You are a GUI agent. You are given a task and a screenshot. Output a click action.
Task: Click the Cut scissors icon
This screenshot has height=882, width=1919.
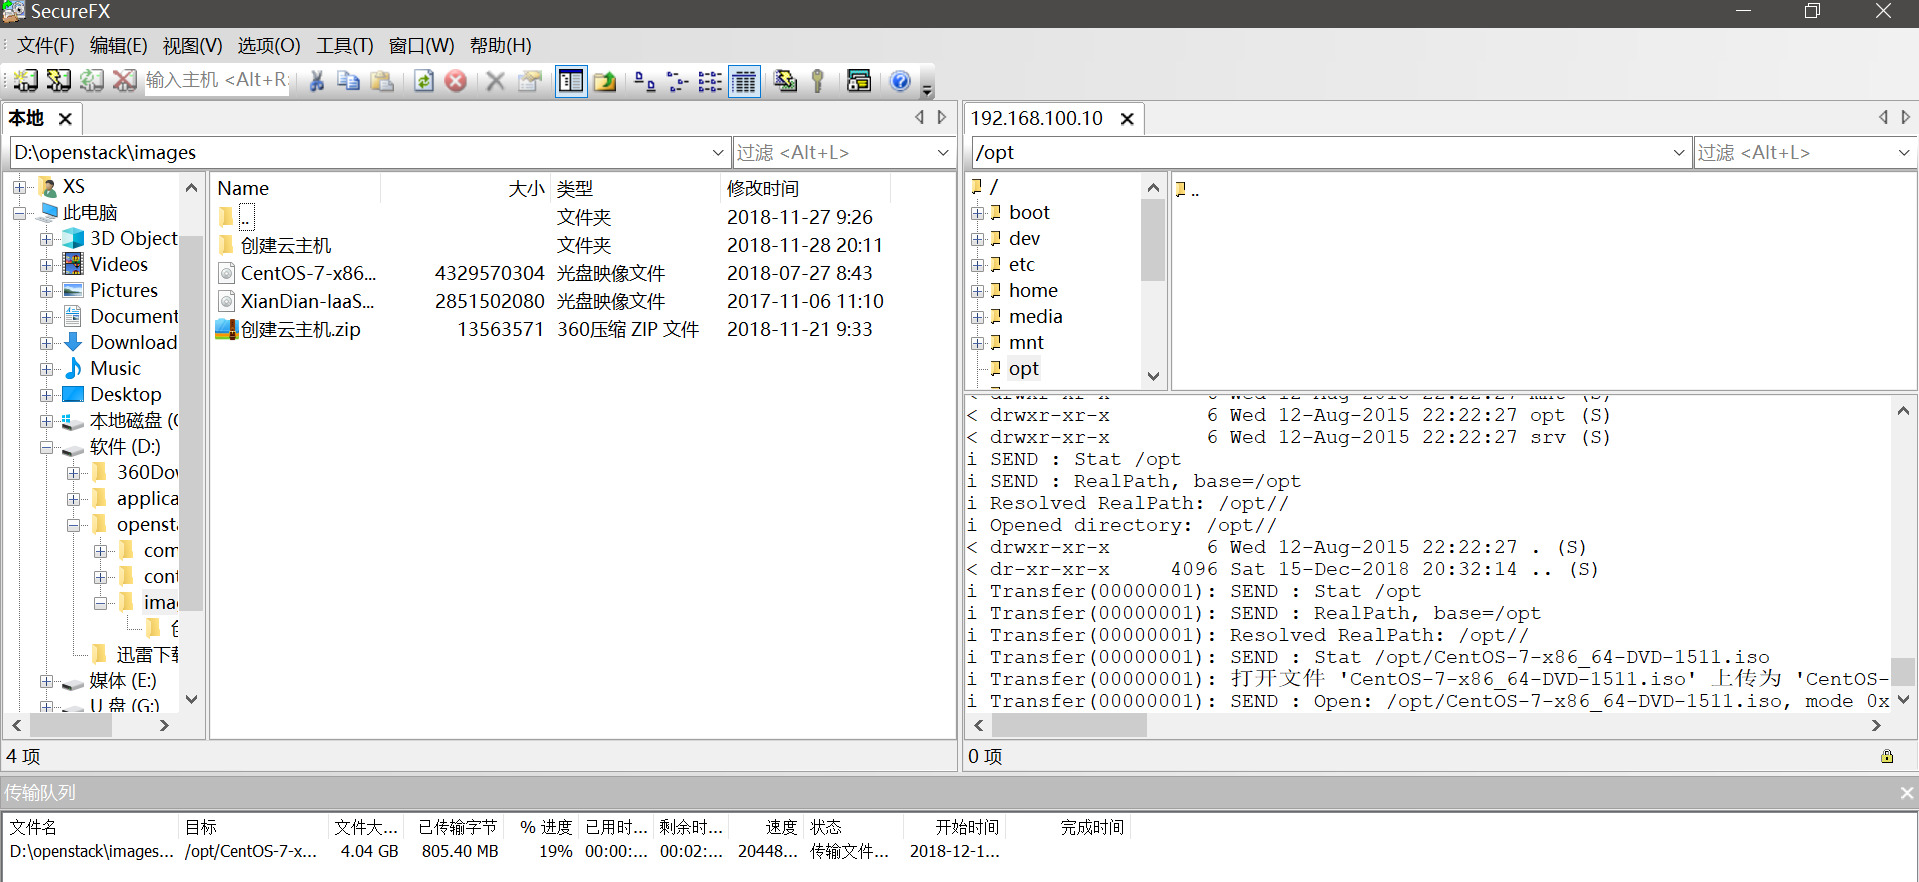316,81
